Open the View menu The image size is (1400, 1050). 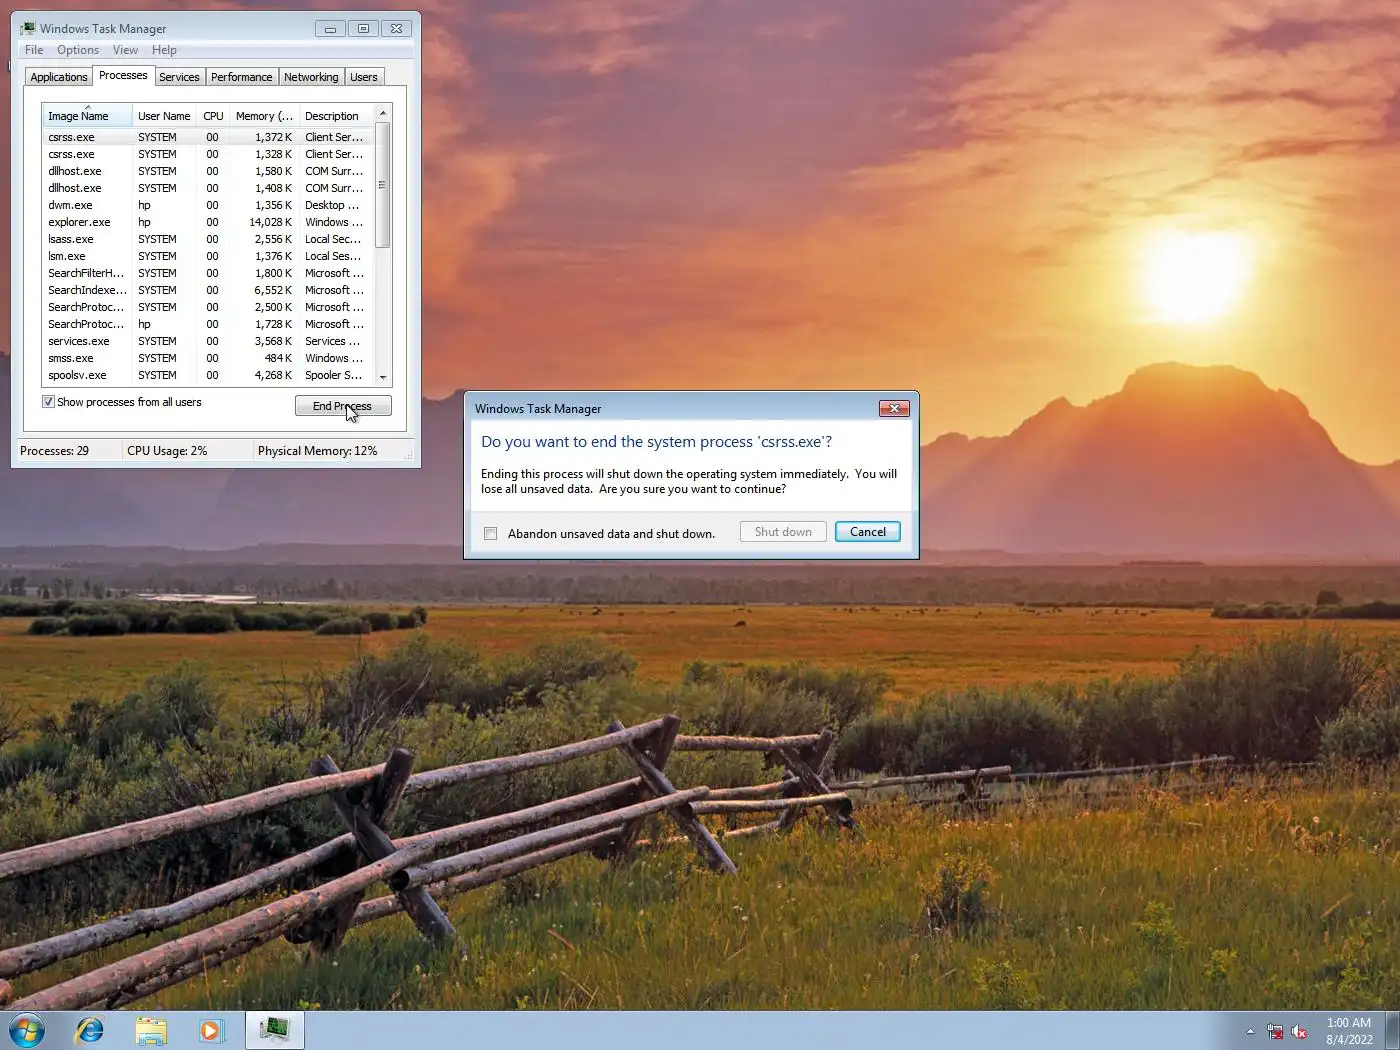125,50
